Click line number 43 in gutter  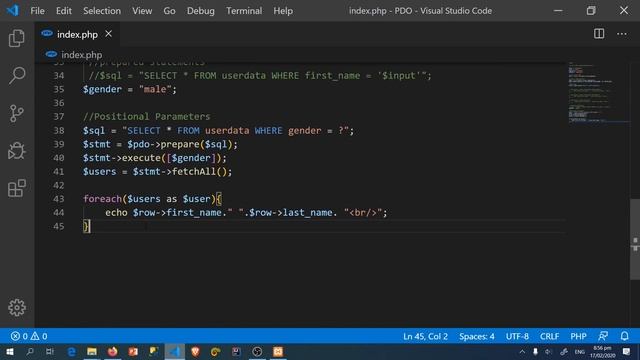[x=59, y=199]
